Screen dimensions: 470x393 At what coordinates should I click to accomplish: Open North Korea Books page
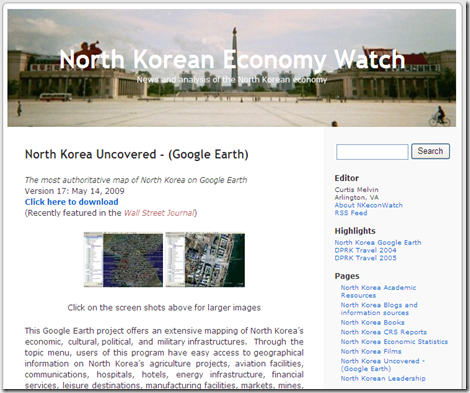coord(372,322)
